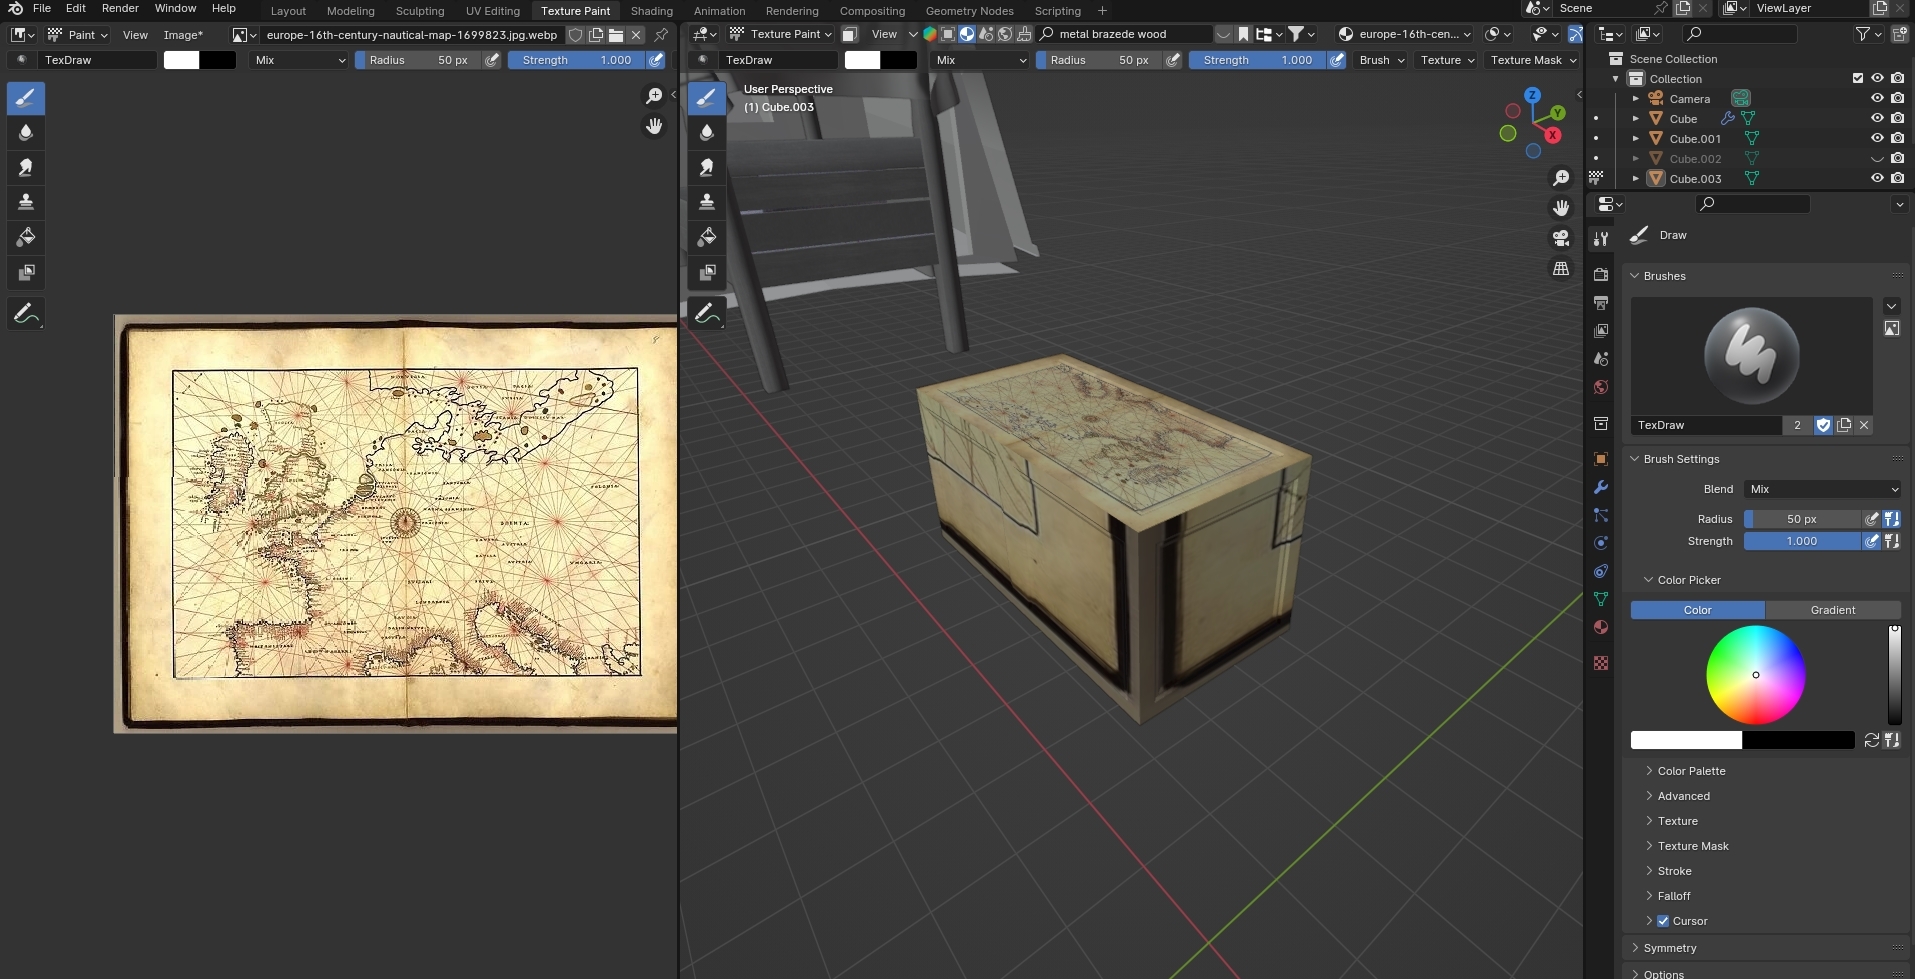Open the Object Data mesh properties tab

coord(1601,599)
